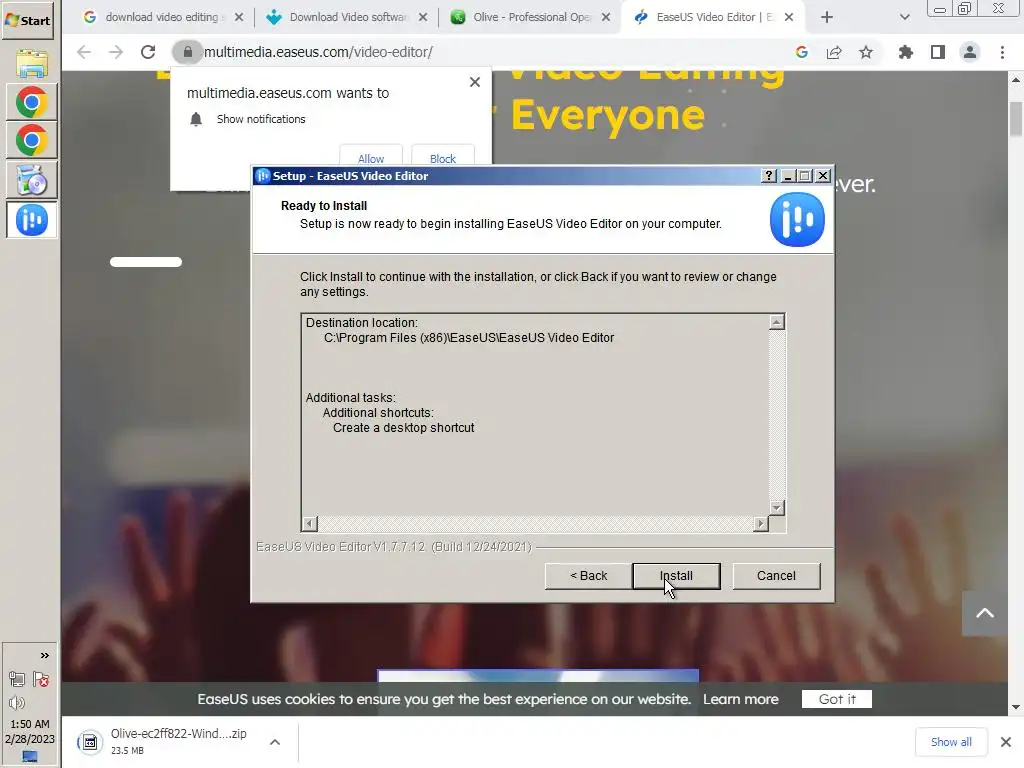Click the EaseUS setup taskbar icon

31,220
